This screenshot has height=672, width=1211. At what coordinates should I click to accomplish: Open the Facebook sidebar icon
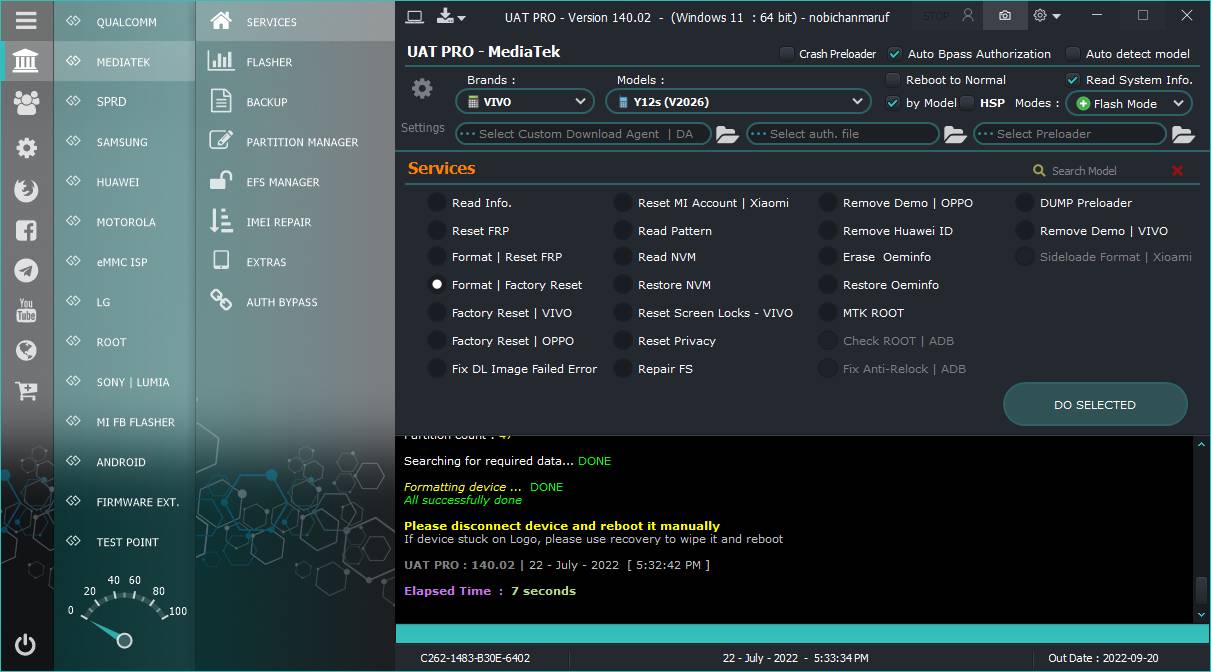26,231
